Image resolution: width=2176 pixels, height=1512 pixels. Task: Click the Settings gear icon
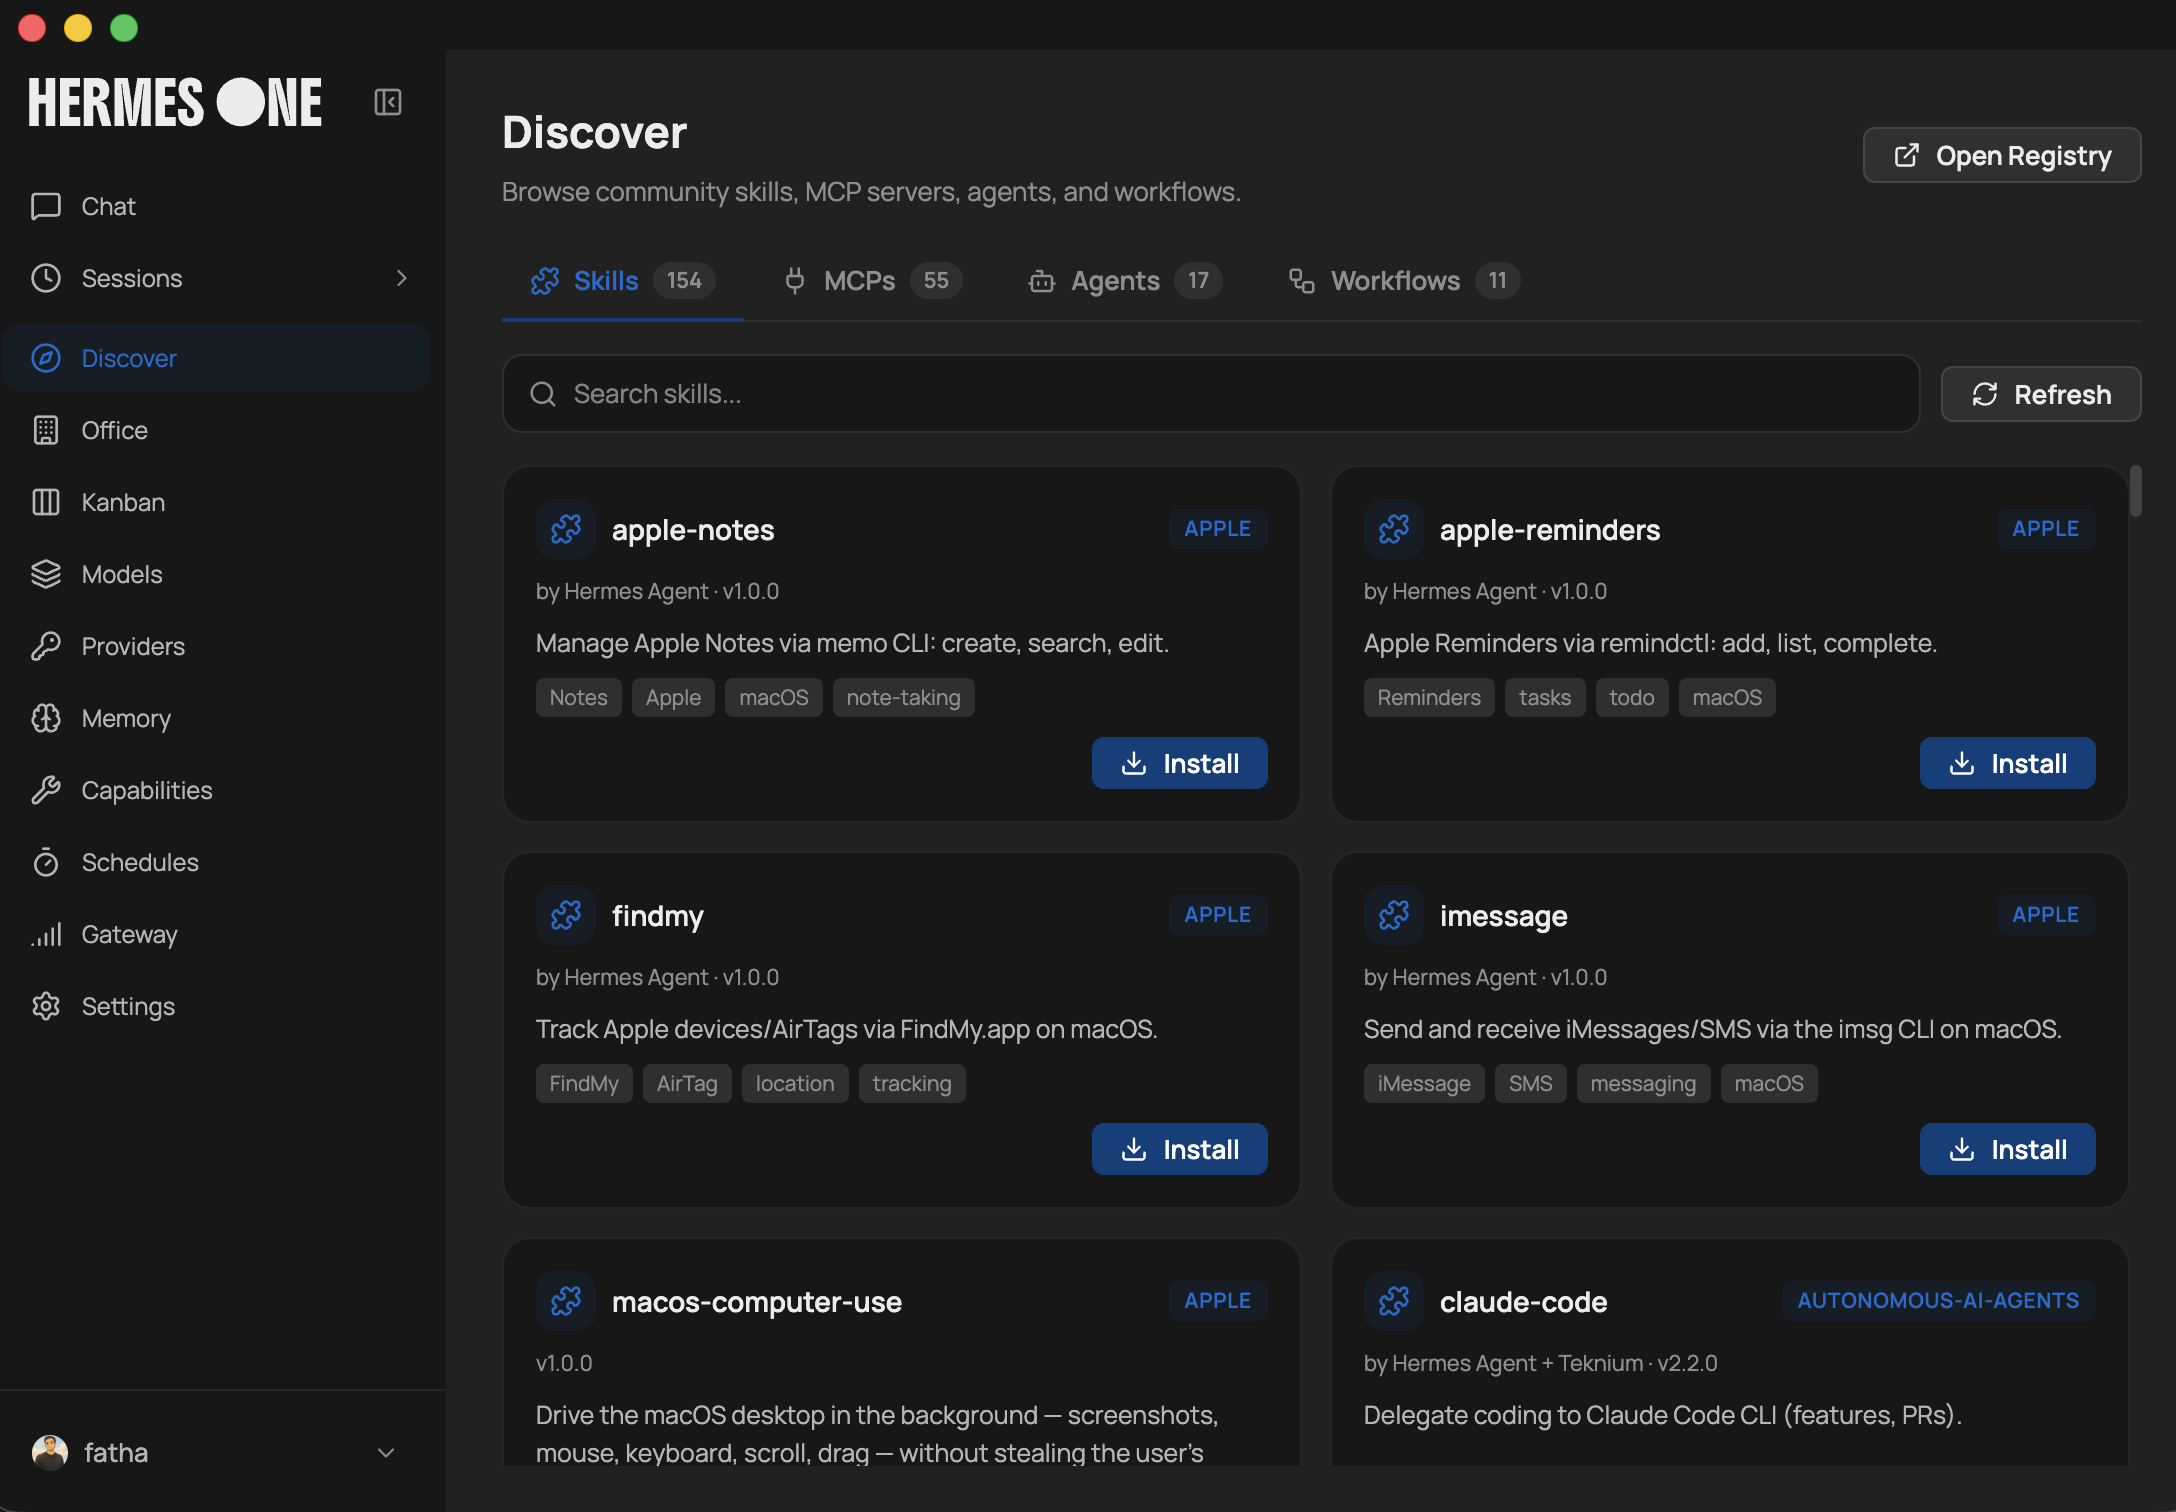coord(46,1006)
